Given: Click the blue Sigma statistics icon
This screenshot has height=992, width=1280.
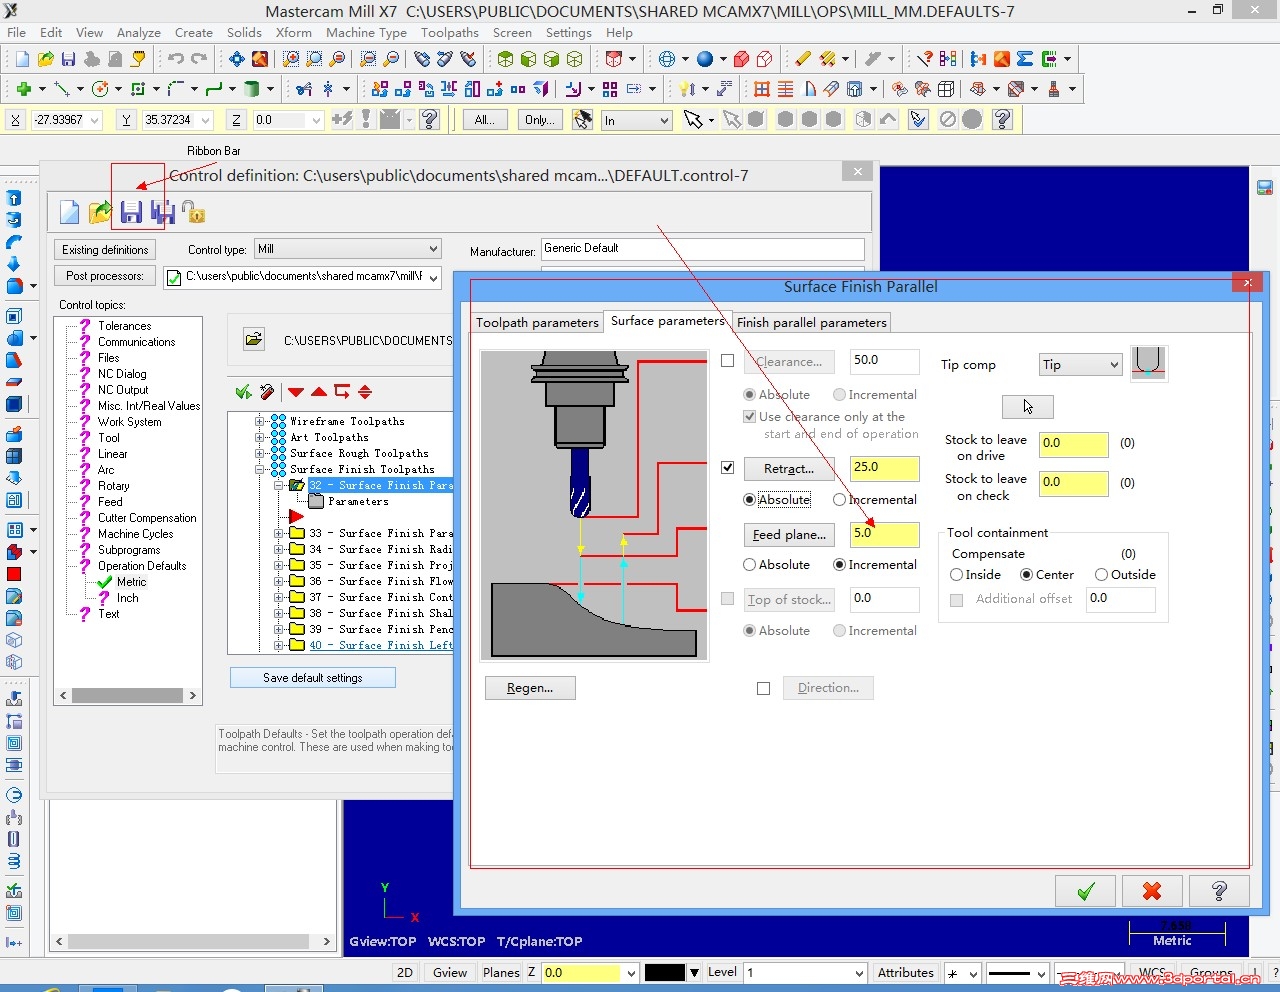Looking at the screenshot, I should pos(1025,59).
